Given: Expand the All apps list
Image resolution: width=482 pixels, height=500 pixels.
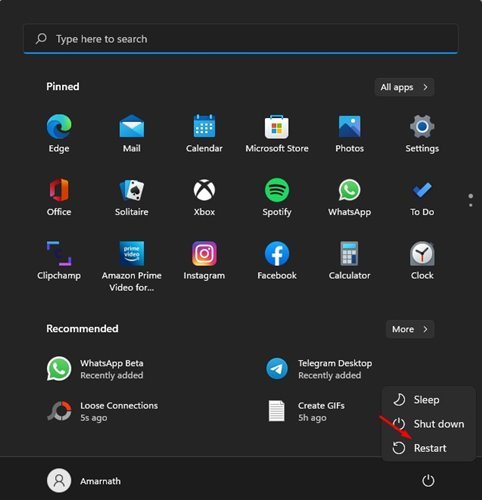Looking at the screenshot, I should (404, 87).
